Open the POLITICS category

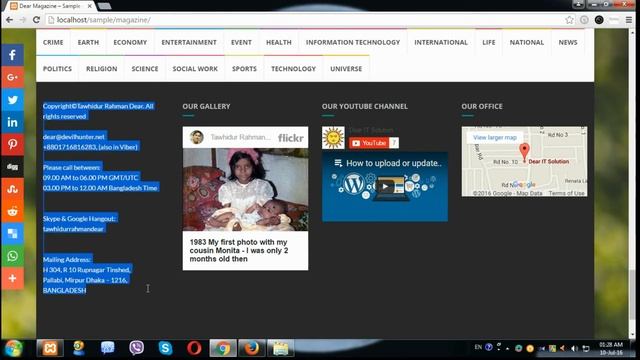point(57,69)
